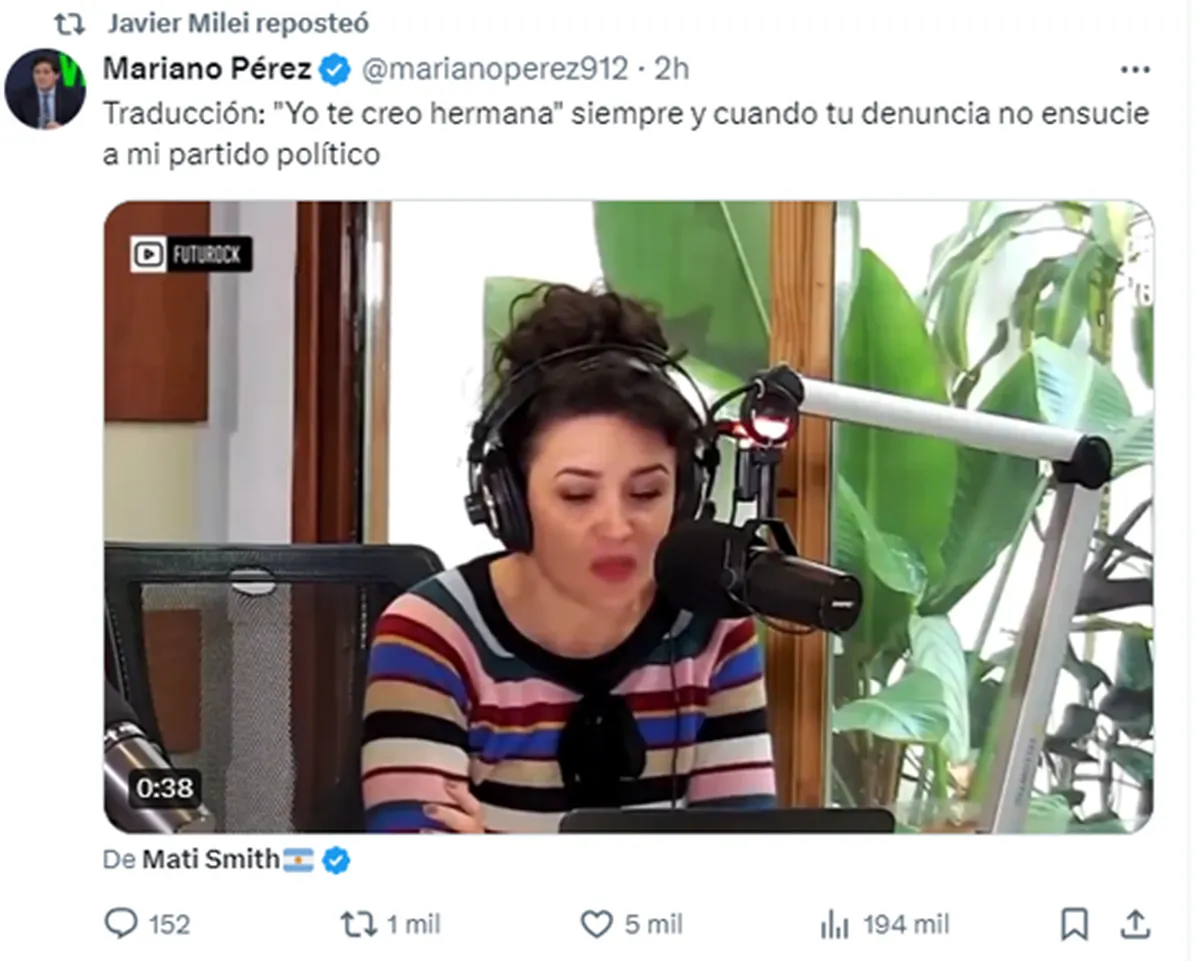Viewport: 1200px width, 961px height.
Task: Click the verified badge next to Mati Smith
Action: coord(336,860)
